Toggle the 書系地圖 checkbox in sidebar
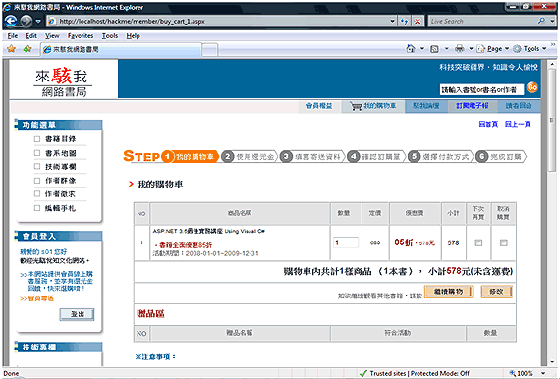 [37, 153]
